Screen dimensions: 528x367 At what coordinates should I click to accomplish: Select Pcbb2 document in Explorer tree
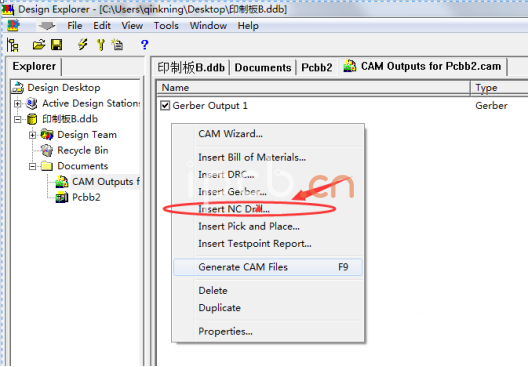pyautogui.click(x=86, y=197)
